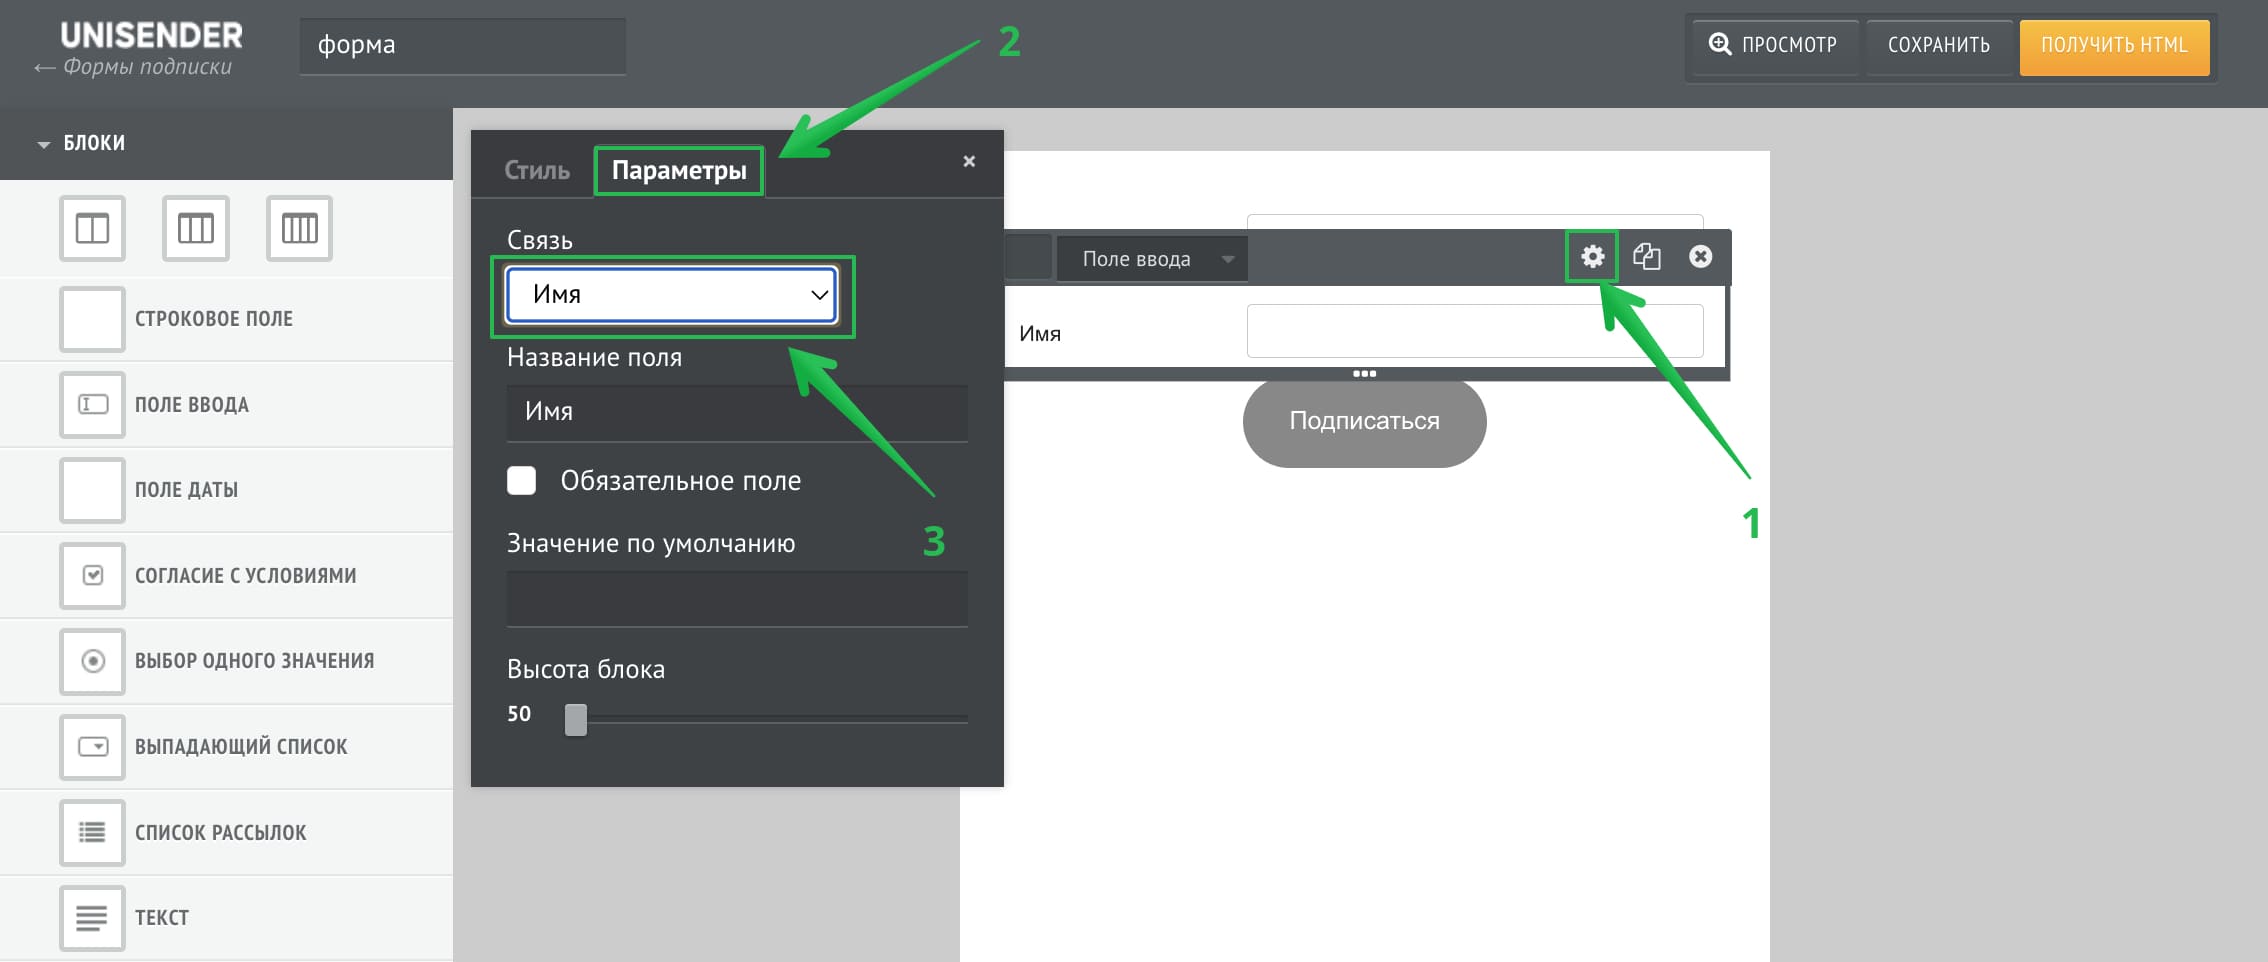
Task: Click the Получить HTML button
Action: click(x=2114, y=46)
